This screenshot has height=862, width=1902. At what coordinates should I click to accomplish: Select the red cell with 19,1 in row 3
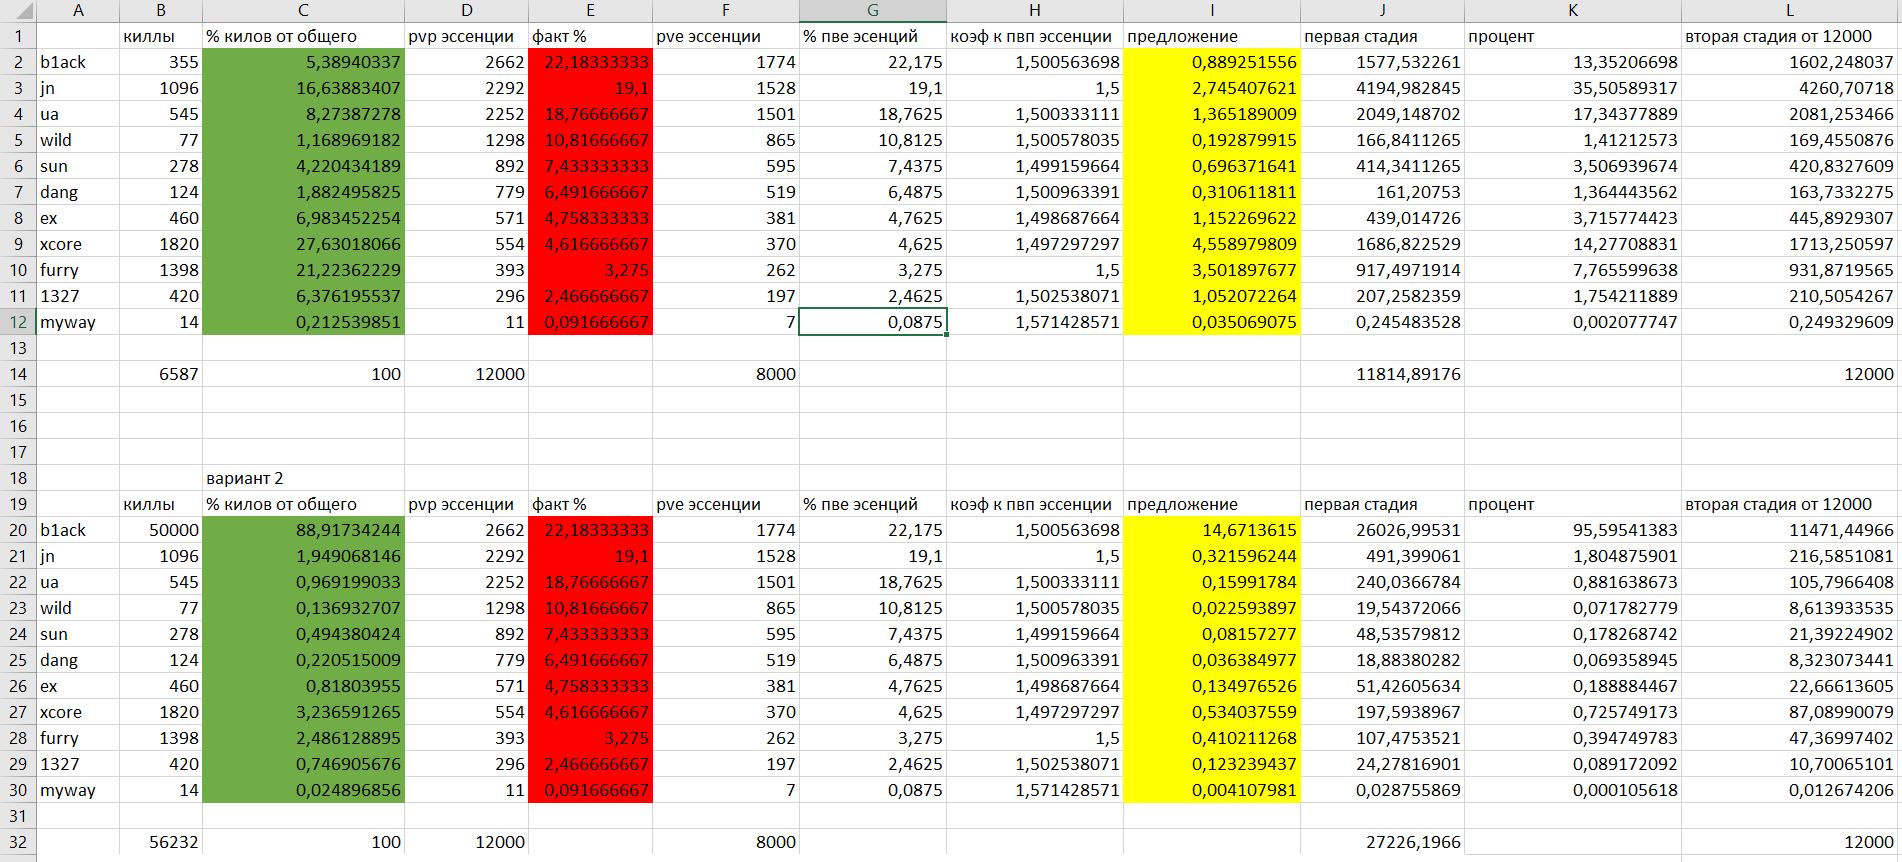(x=590, y=88)
